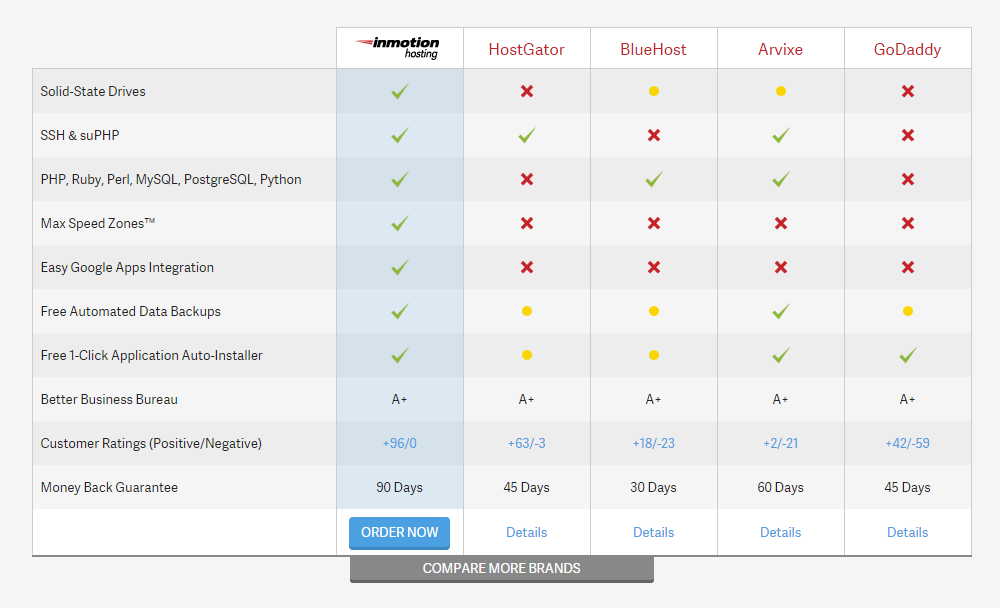Viewport: 1000px width, 608px height.
Task: Click HostGator's red X for PHP, Ruby, Perl row
Action: pos(526,179)
